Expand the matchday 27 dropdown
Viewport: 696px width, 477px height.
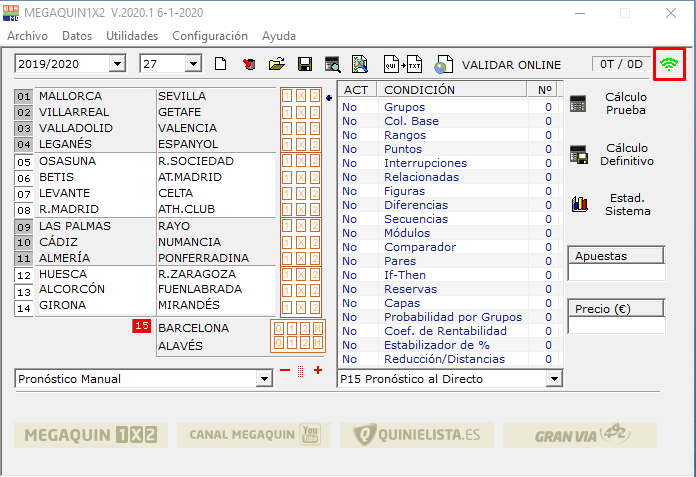193,64
